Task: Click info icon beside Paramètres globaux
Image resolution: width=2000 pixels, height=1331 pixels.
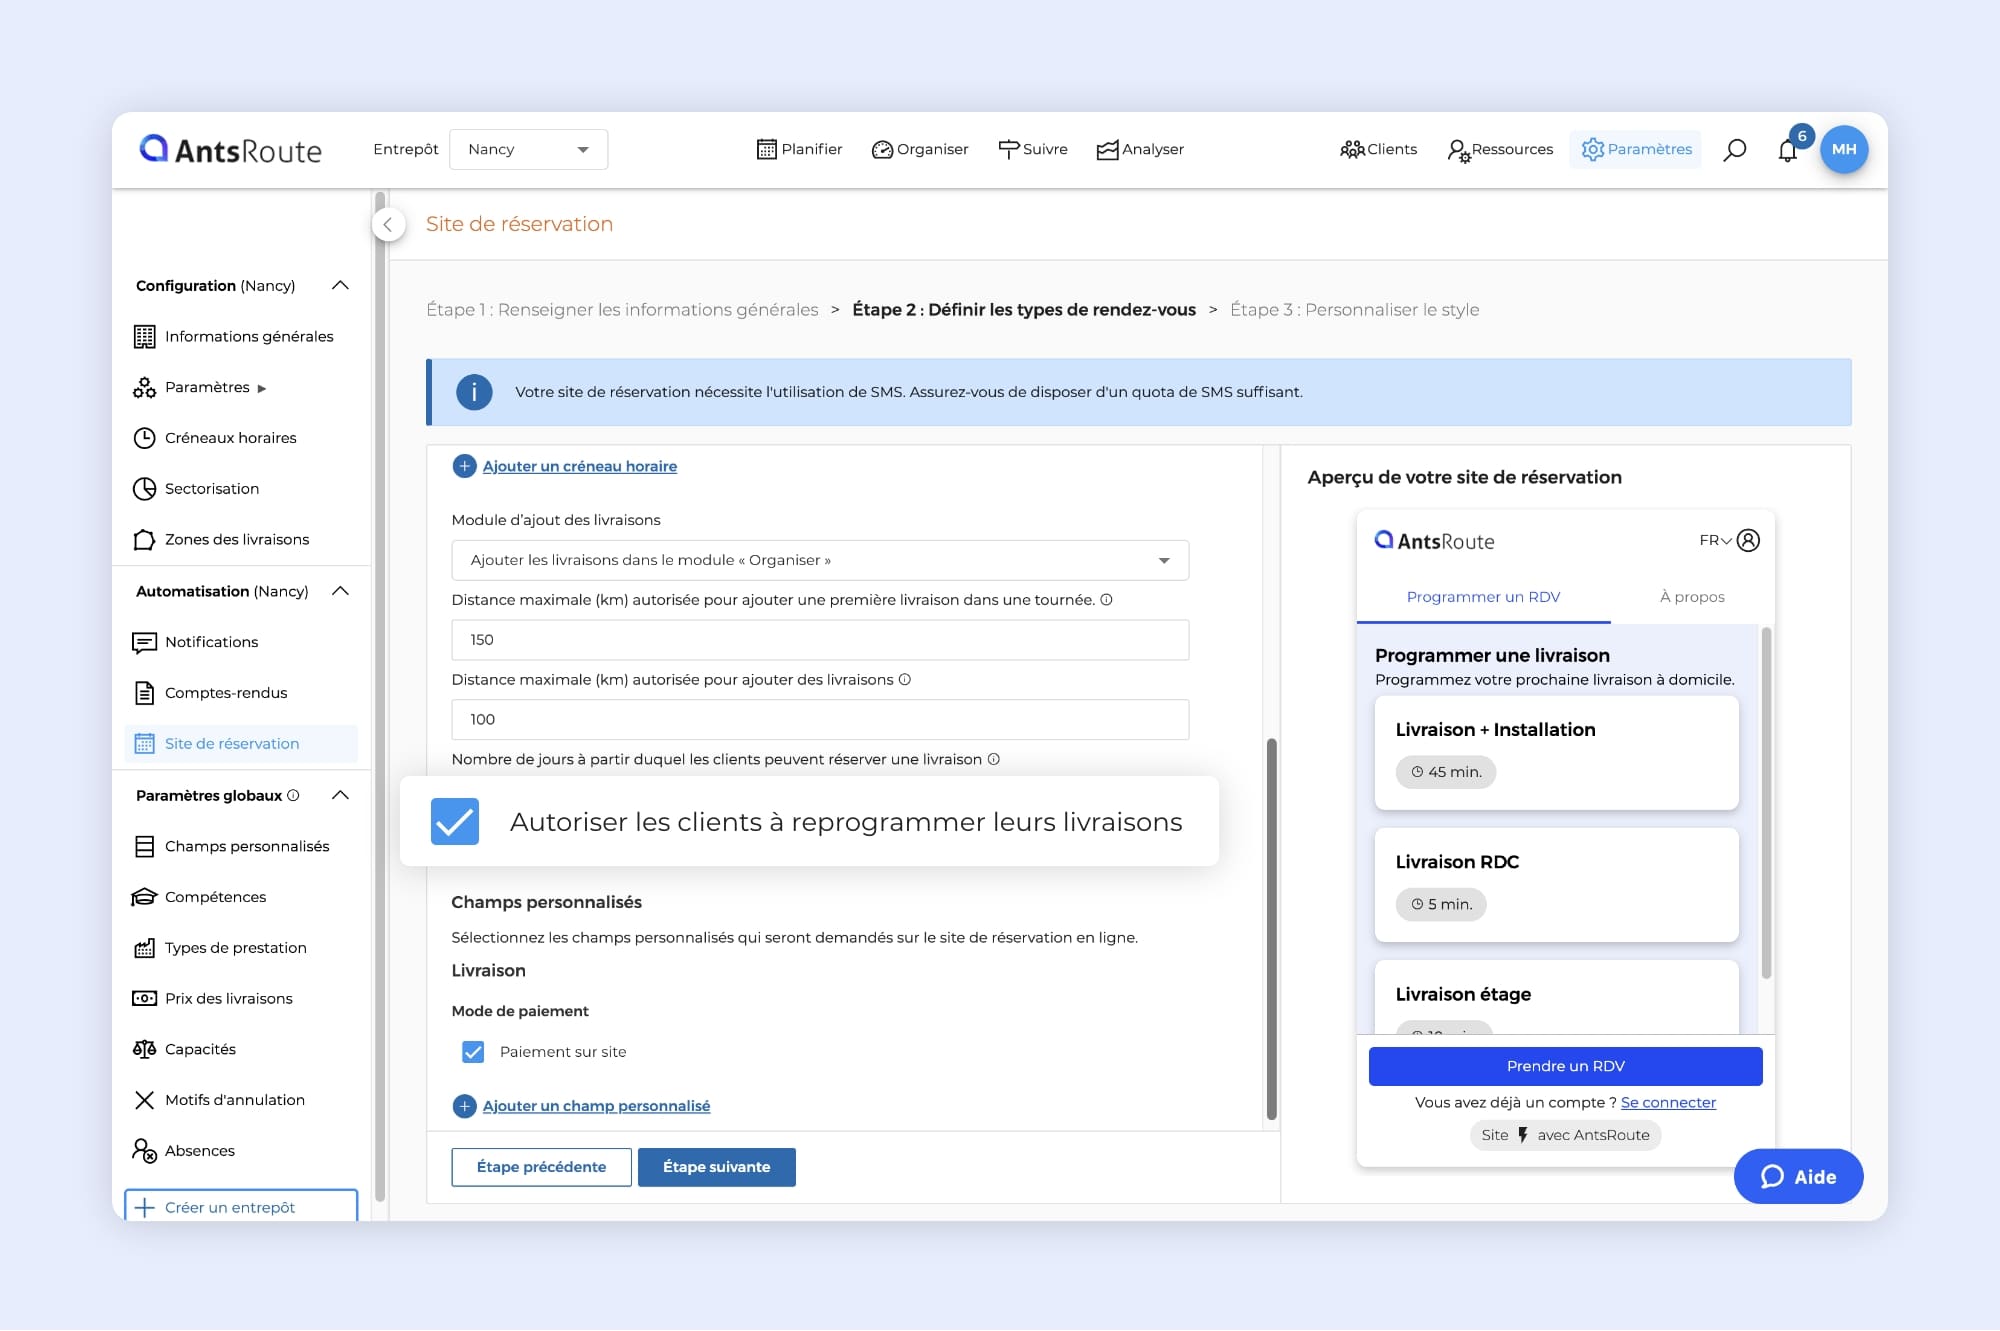Action: (x=293, y=796)
